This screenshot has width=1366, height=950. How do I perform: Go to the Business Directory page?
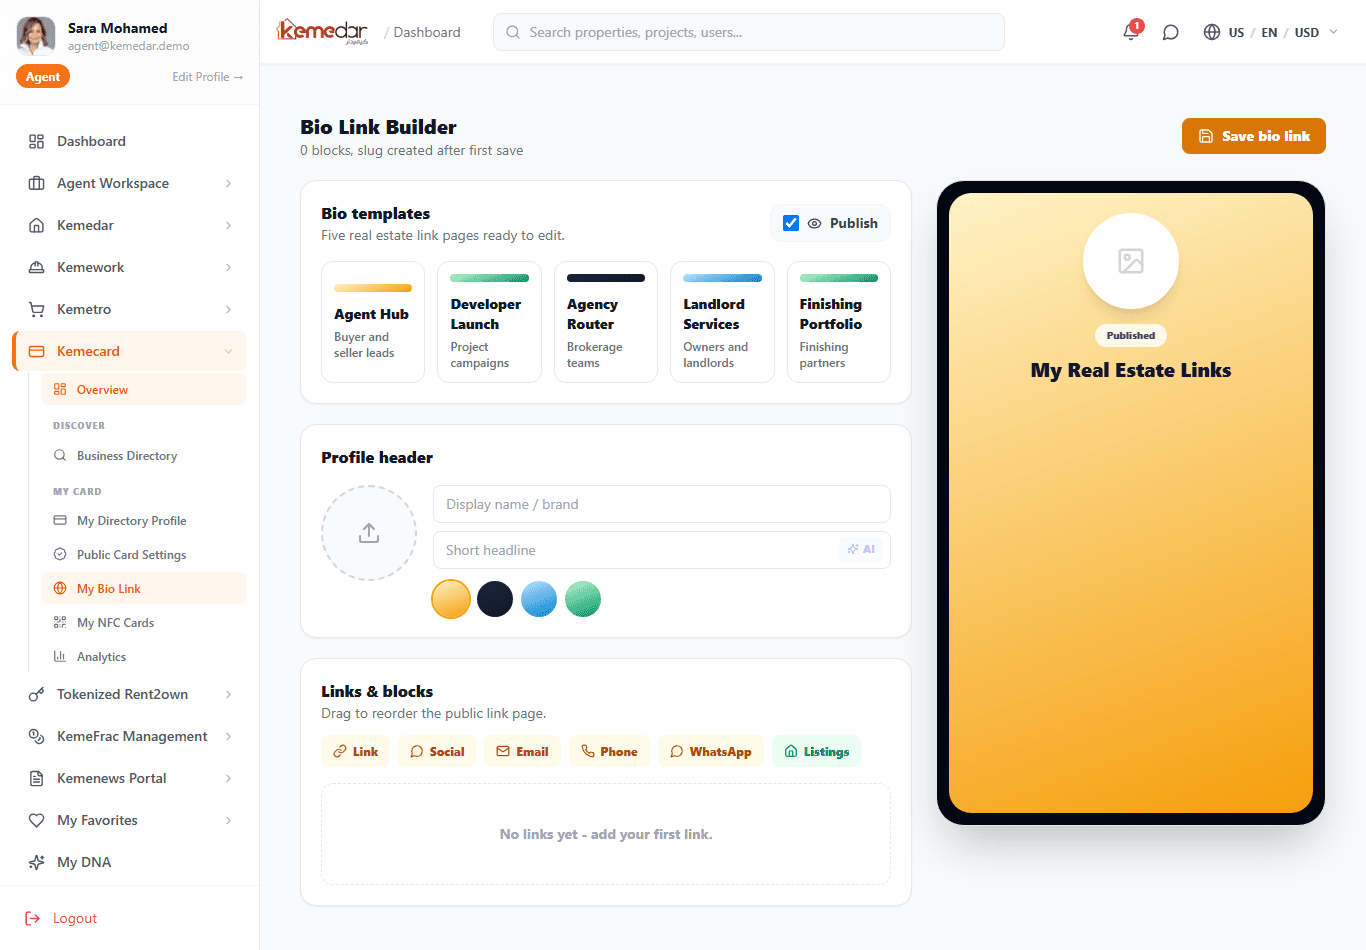point(144,455)
